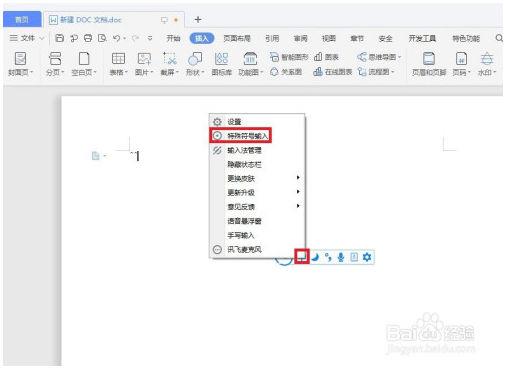506x369 pixels.
Task: Click the search magnifier icon on ribbon
Action: pyautogui.click(x=499, y=38)
